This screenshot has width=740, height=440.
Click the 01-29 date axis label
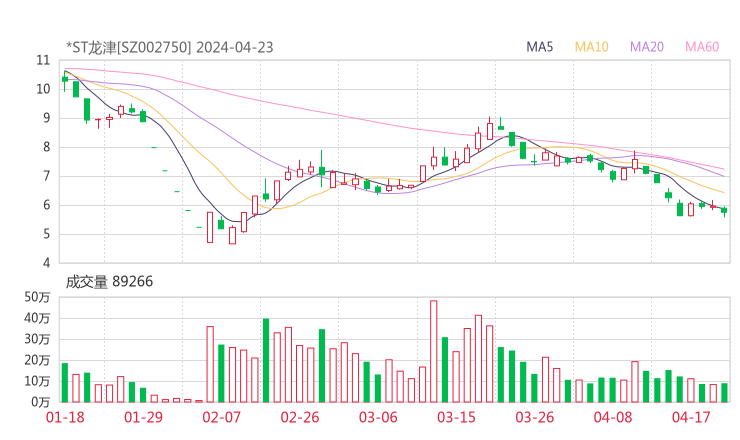point(143,417)
